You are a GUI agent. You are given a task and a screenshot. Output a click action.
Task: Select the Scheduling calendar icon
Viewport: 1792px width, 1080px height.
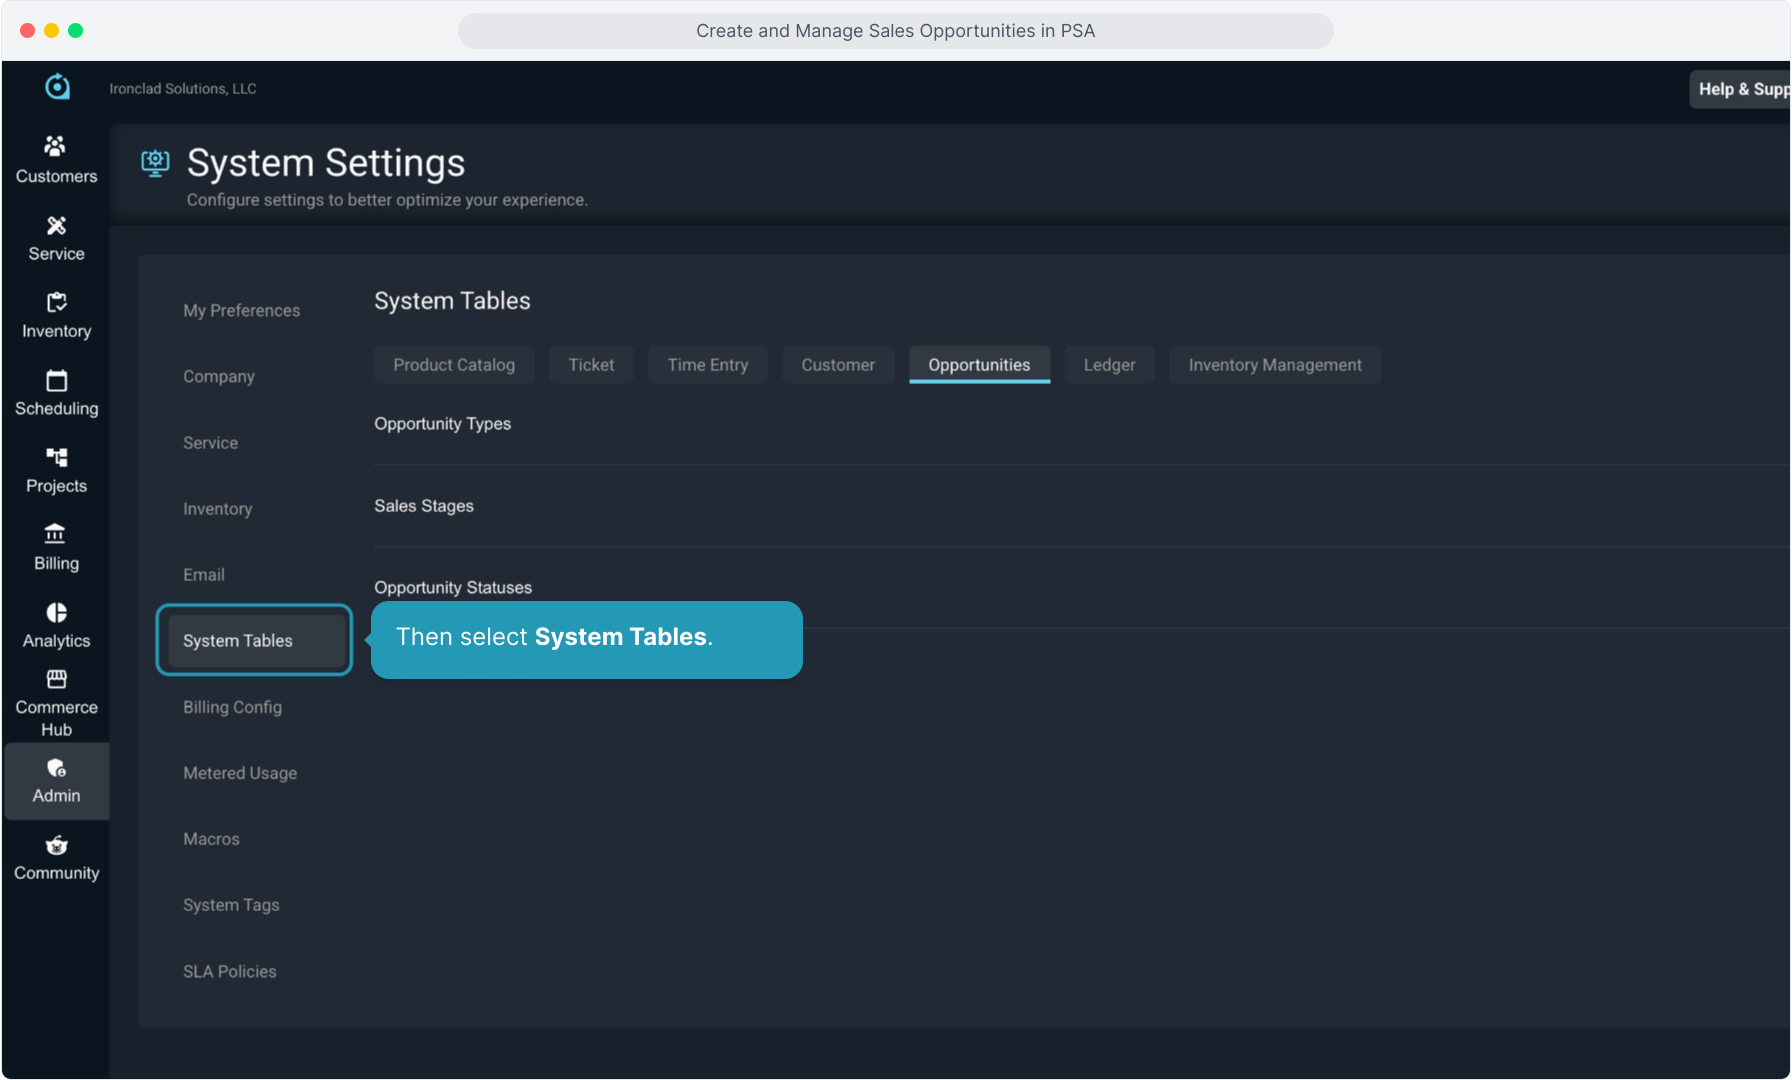pyautogui.click(x=56, y=380)
